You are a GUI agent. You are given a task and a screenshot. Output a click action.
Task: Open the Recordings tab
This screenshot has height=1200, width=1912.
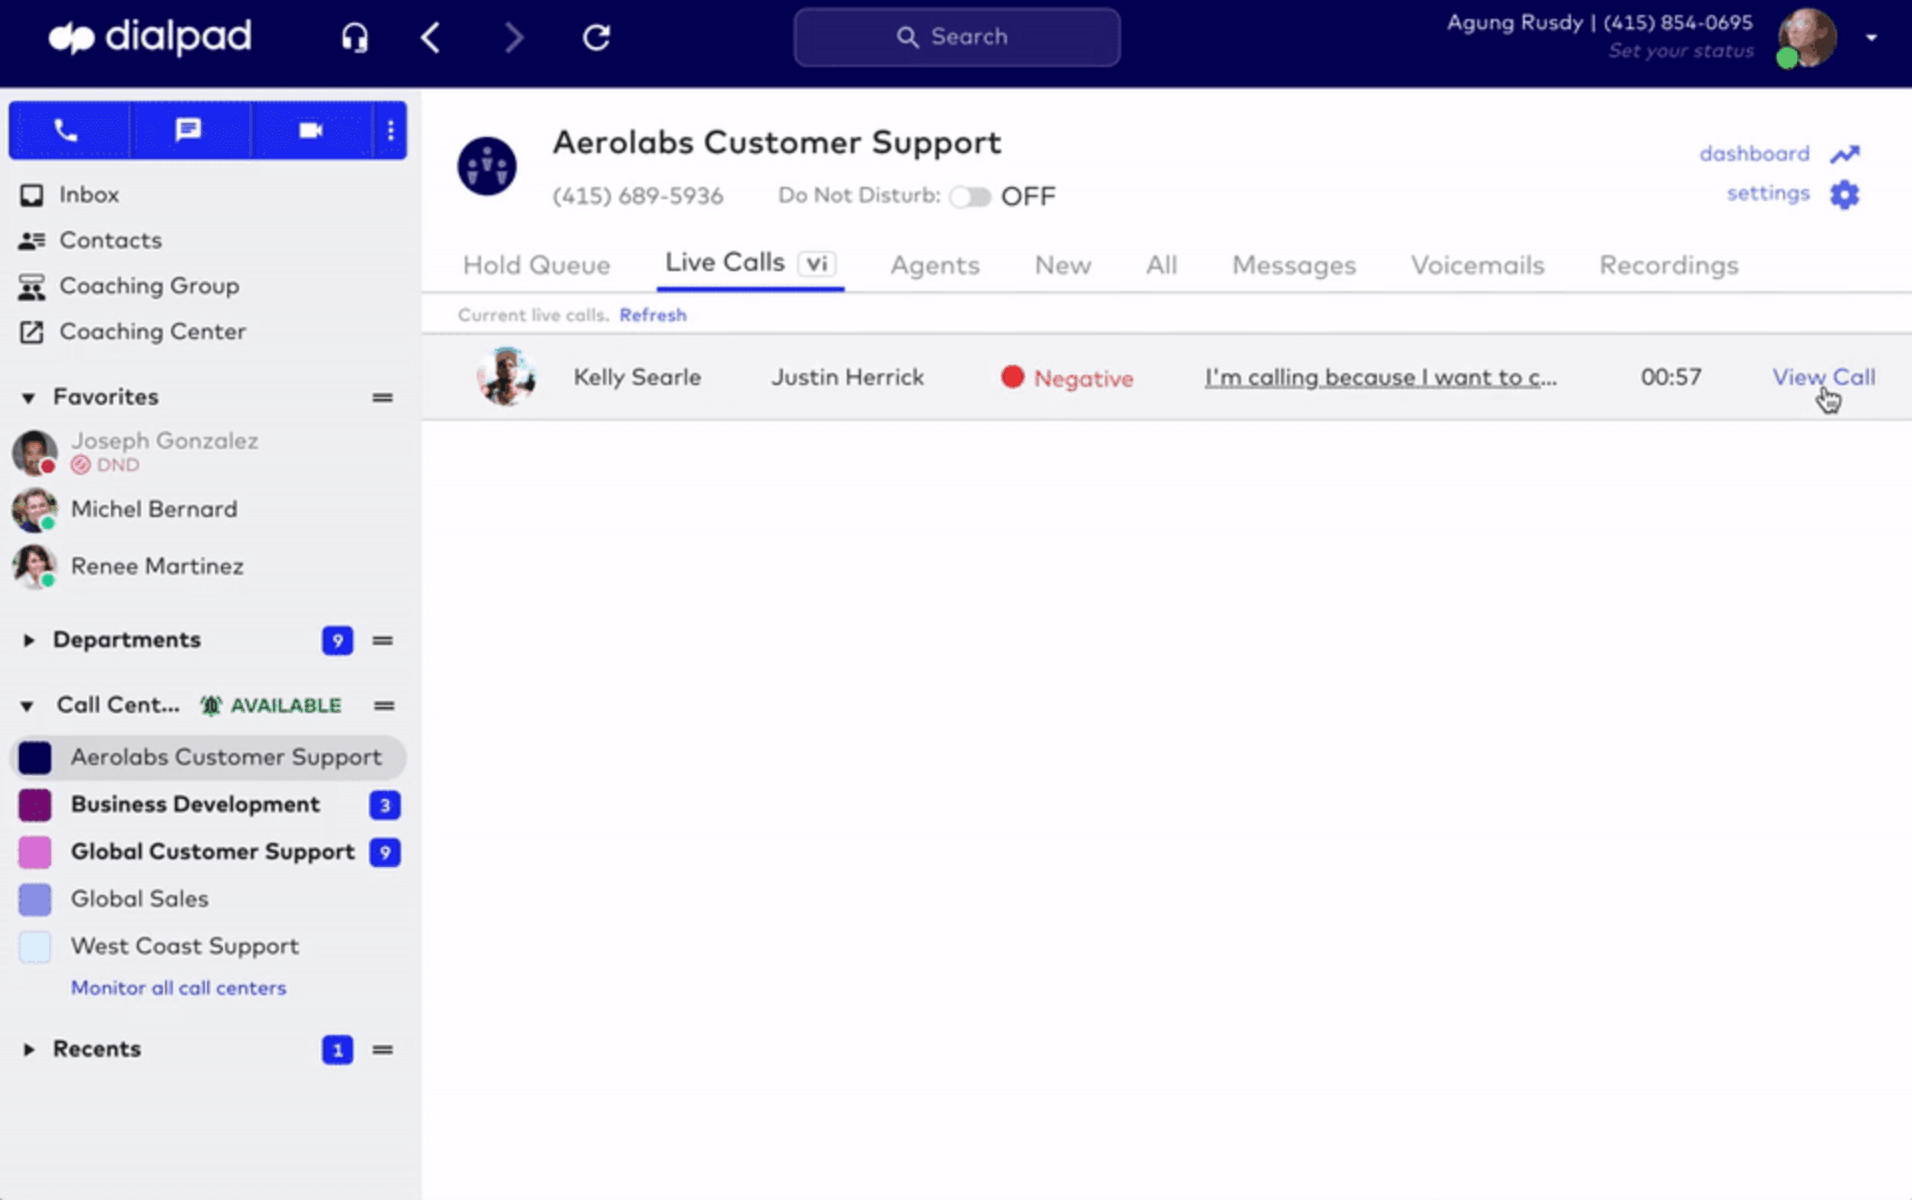click(1668, 265)
